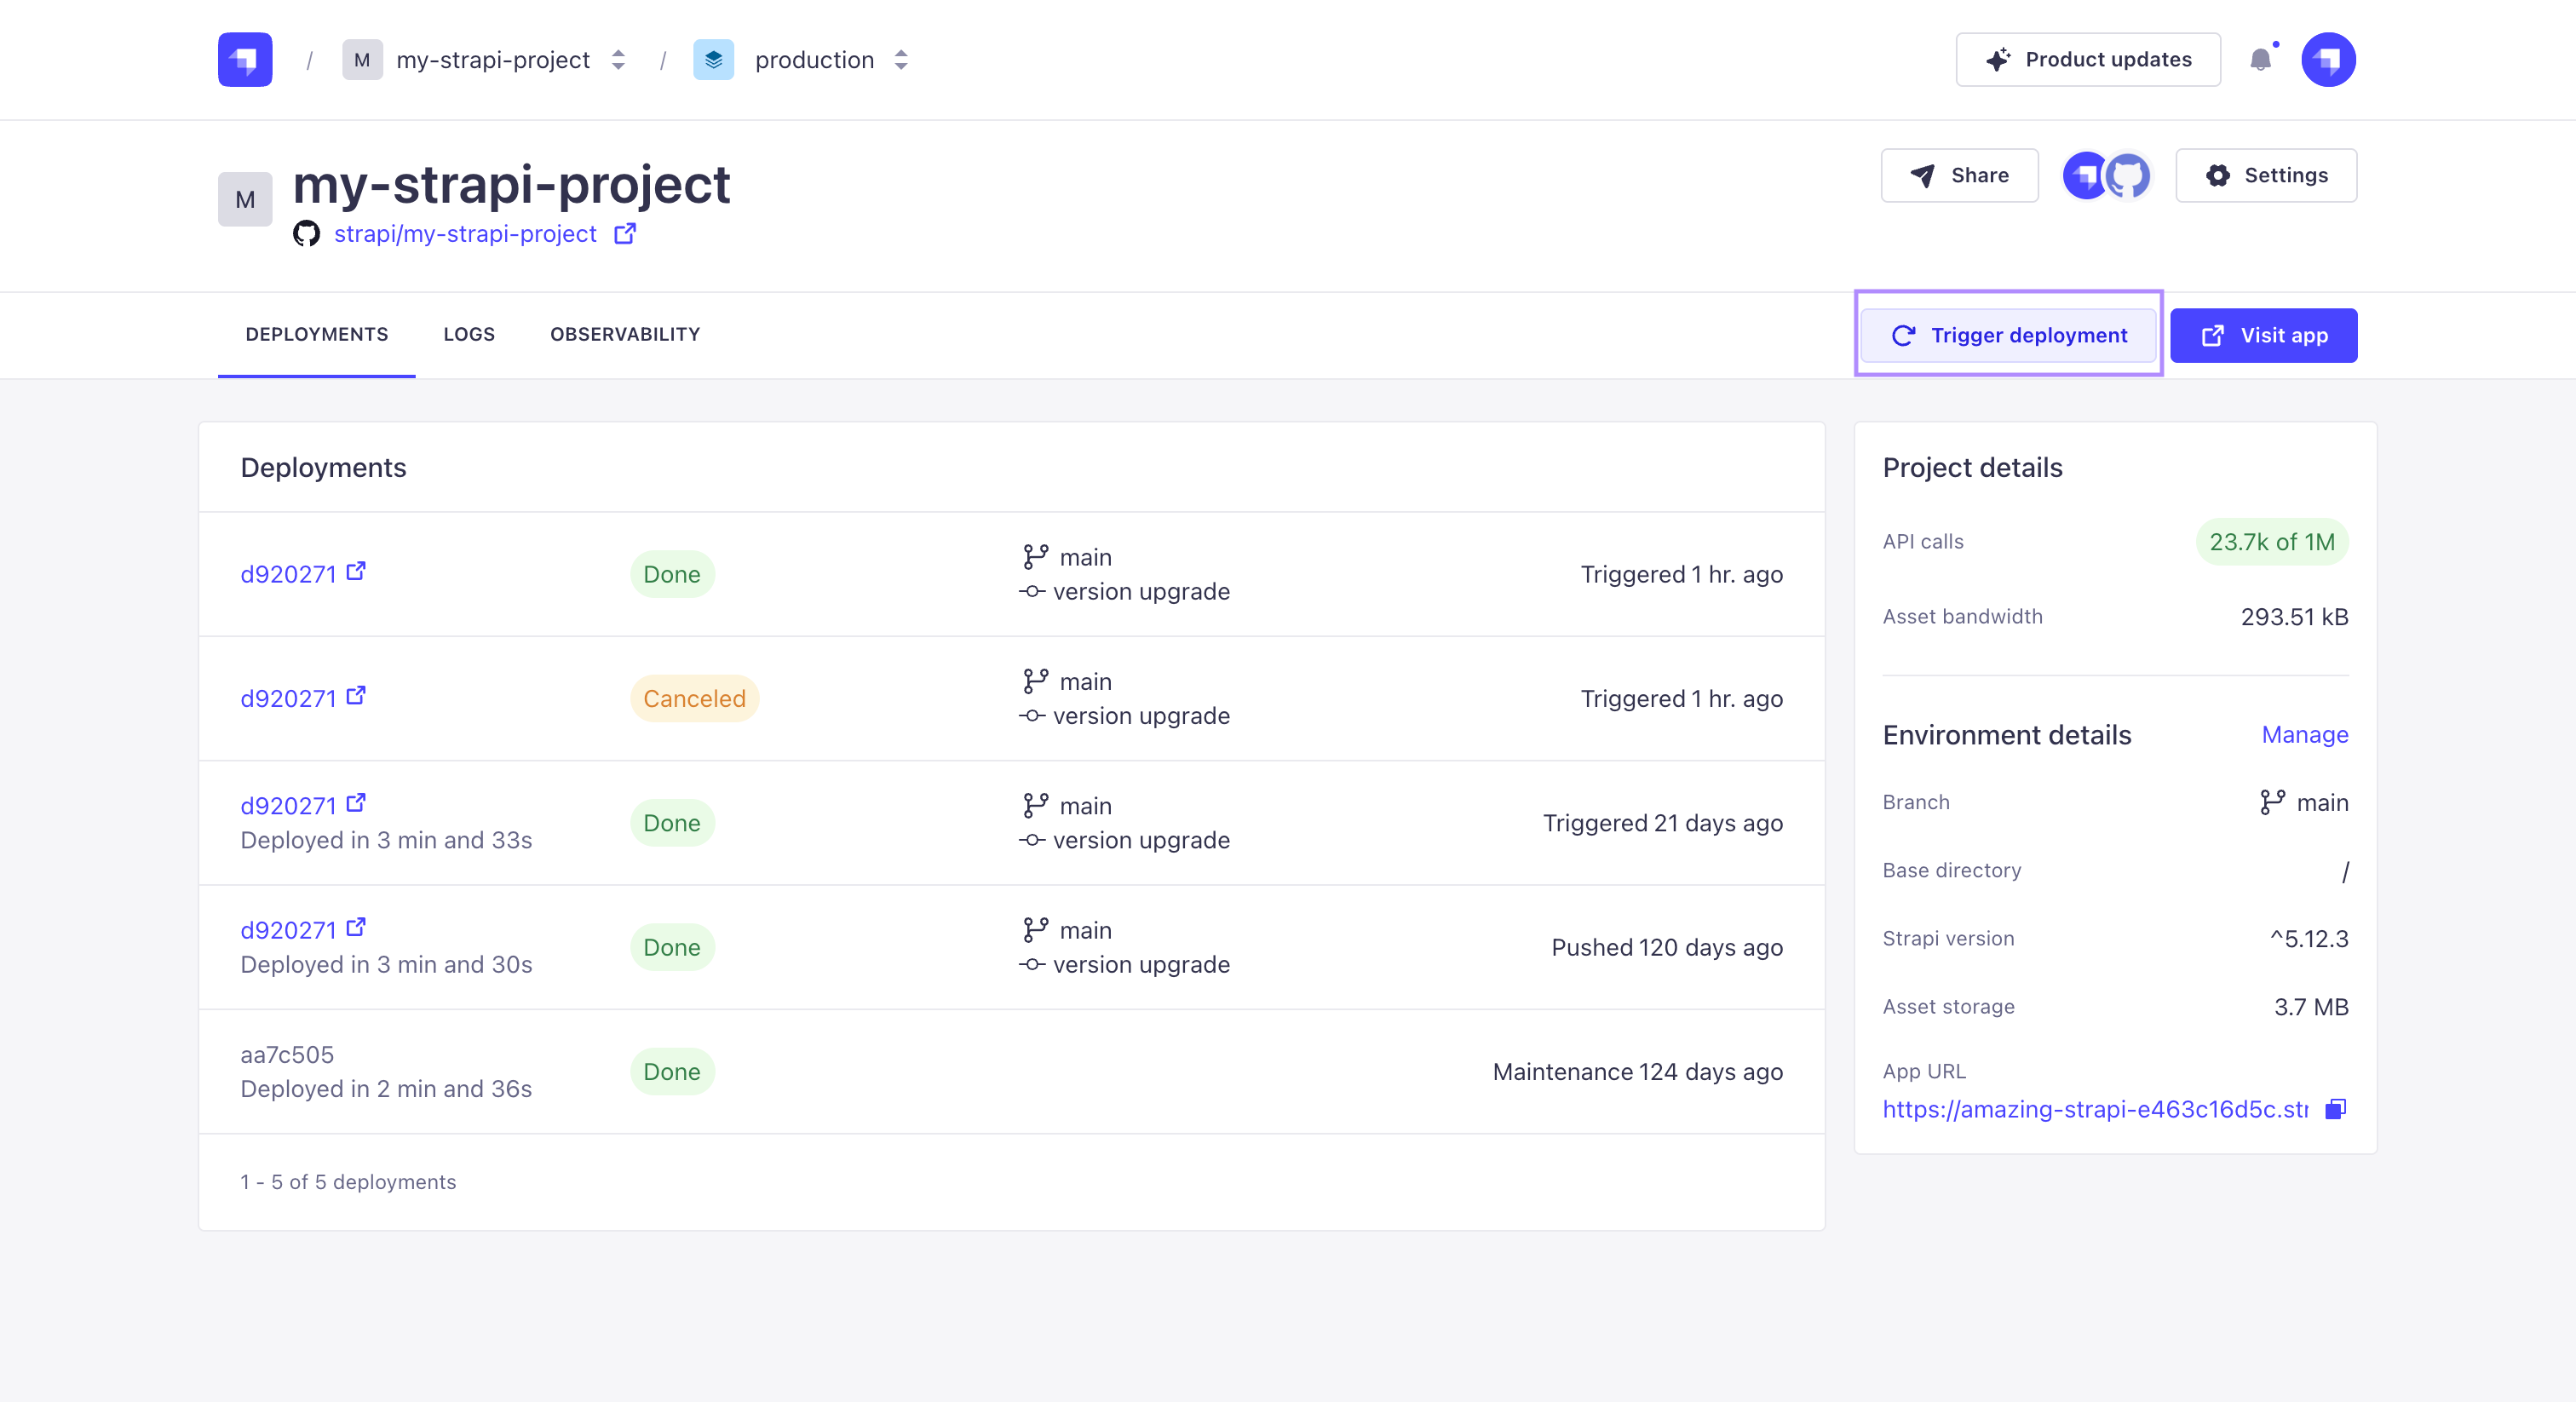Select the aa7c505 maintenance deployment

pyautogui.click(x=287, y=1055)
